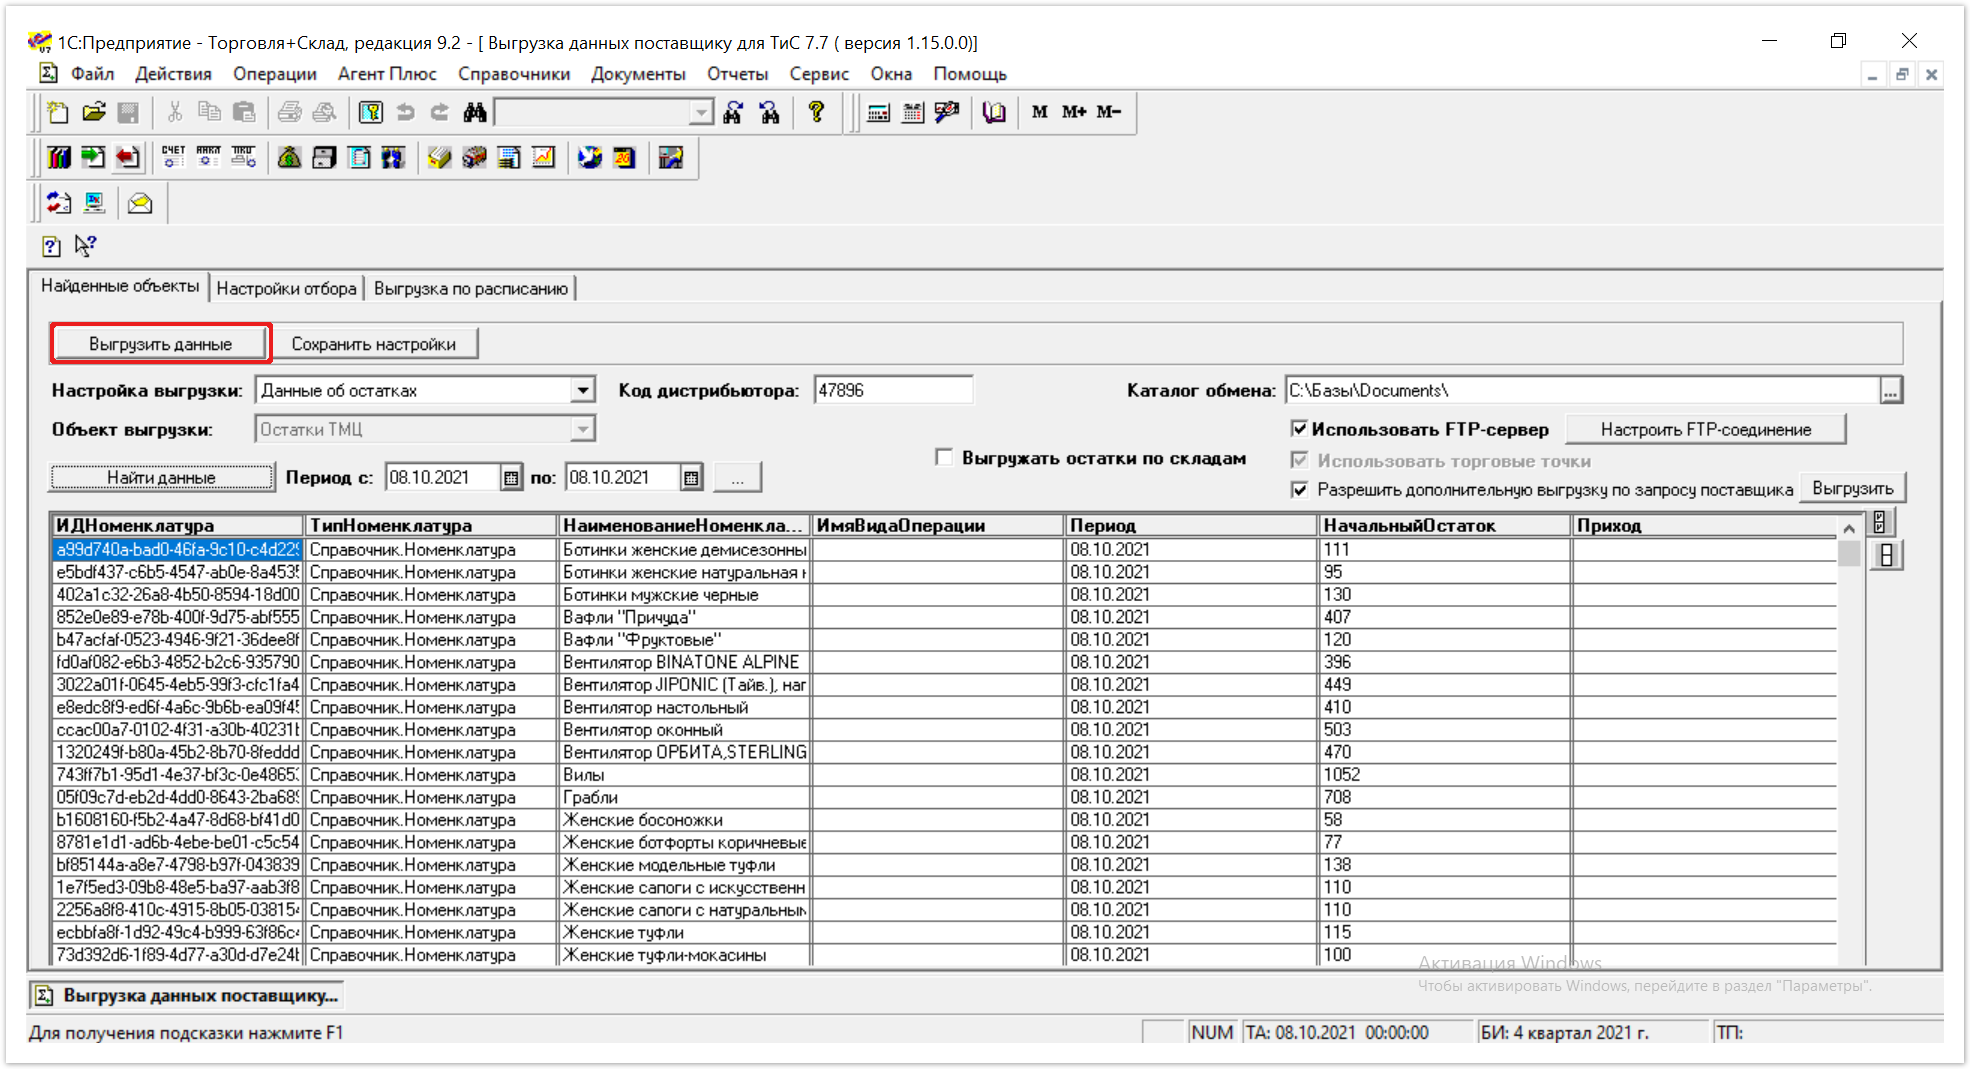Expand the 'Настройка выгрузки' dropdown
This screenshot has width=1970, height=1069.
[x=582, y=390]
